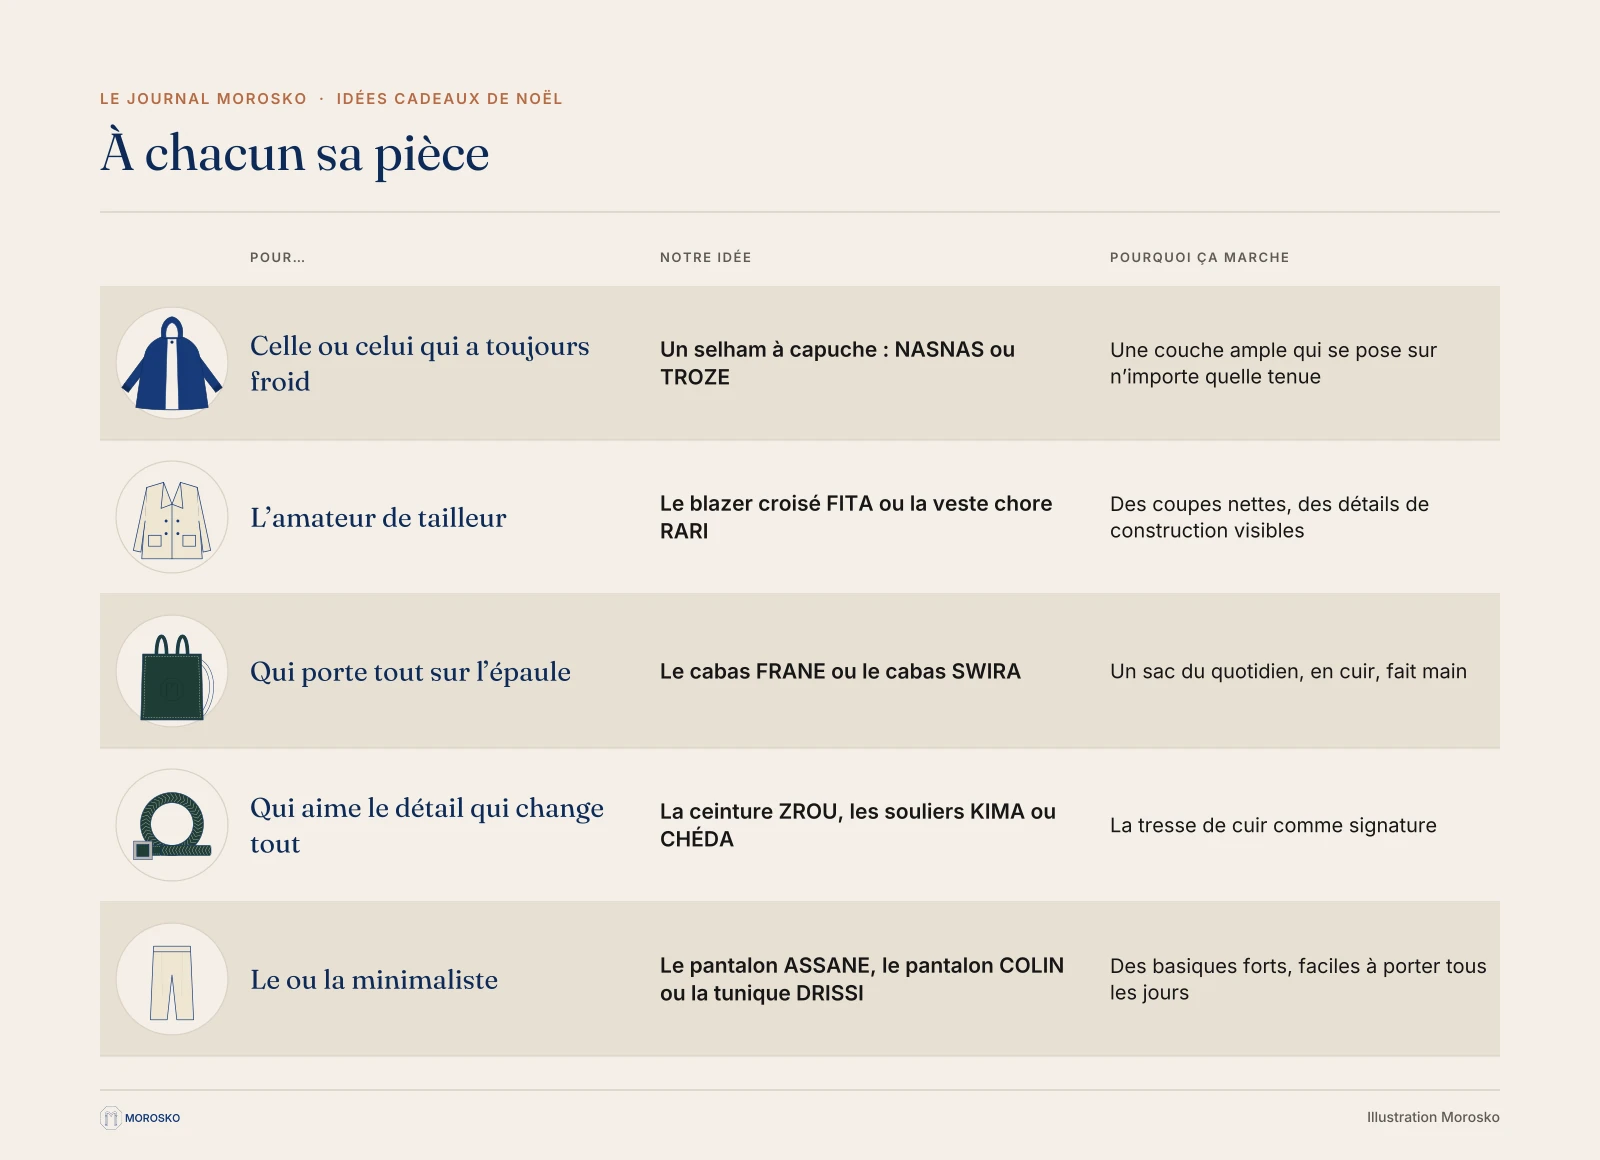Click the text 'L'amateur de tailleur'
The height and width of the screenshot is (1160, 1600).
(378, 518)
